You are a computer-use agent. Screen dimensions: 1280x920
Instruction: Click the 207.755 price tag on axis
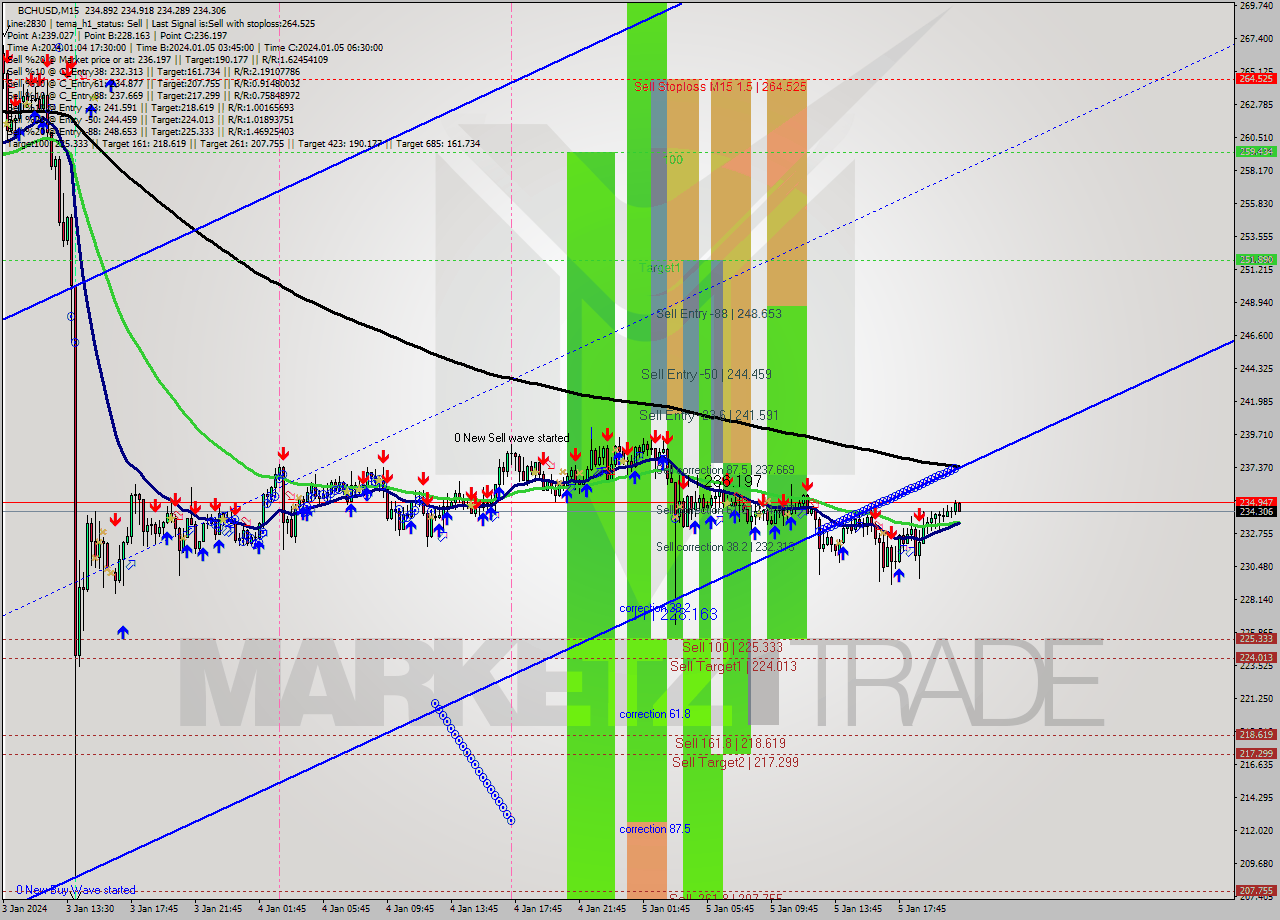tap(1256, 890)
